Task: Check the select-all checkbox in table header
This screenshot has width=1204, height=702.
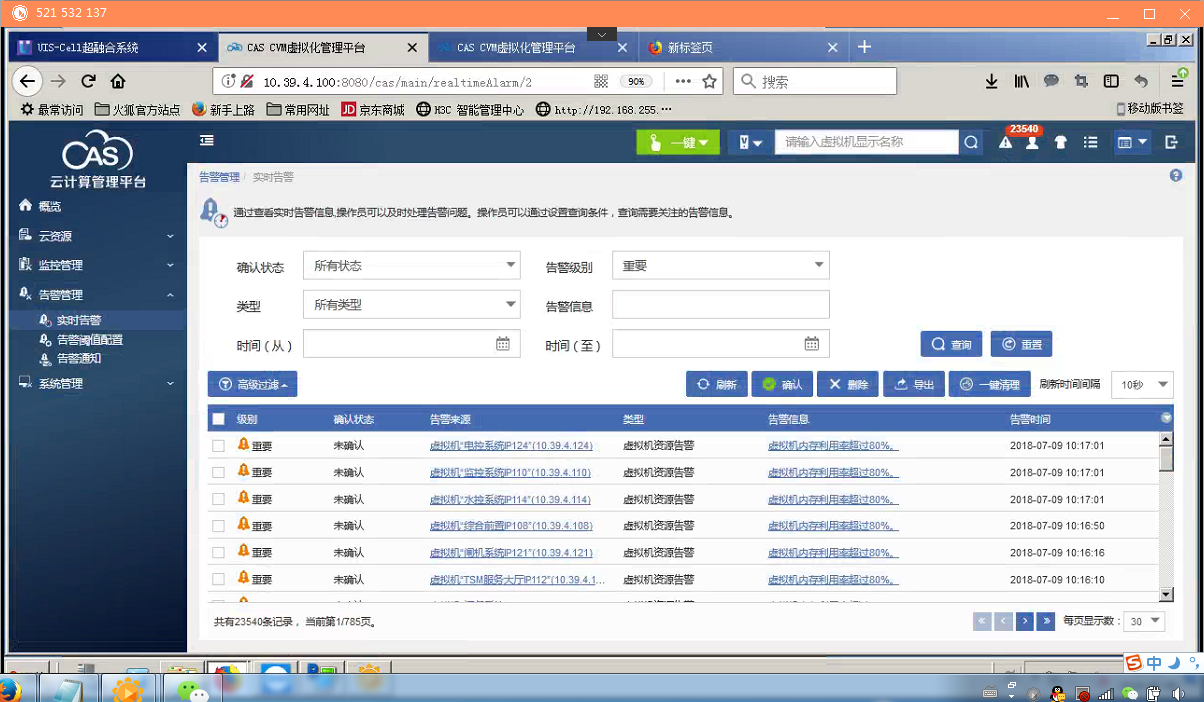Action: pos(218,419)
